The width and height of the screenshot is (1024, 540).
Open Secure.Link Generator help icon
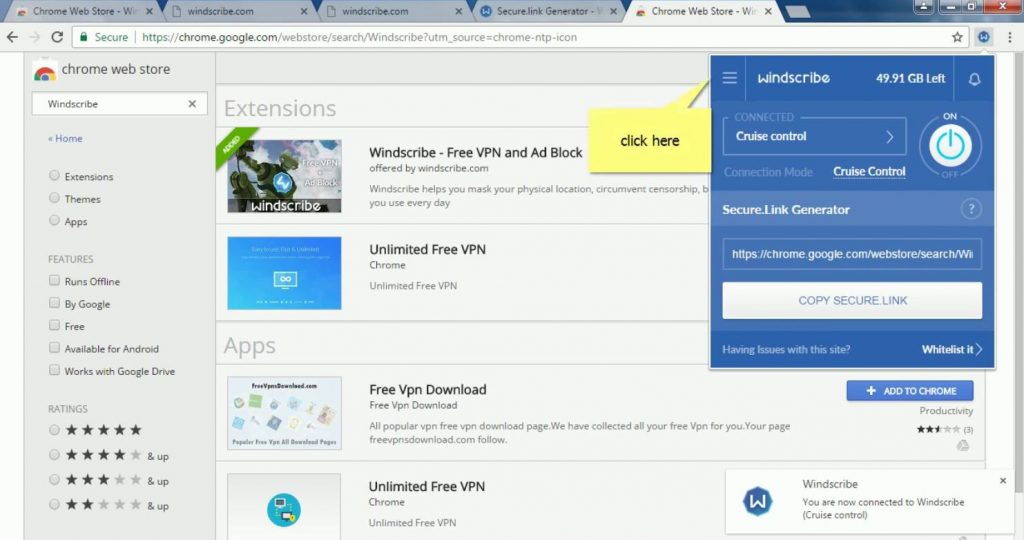pos(971,209)
